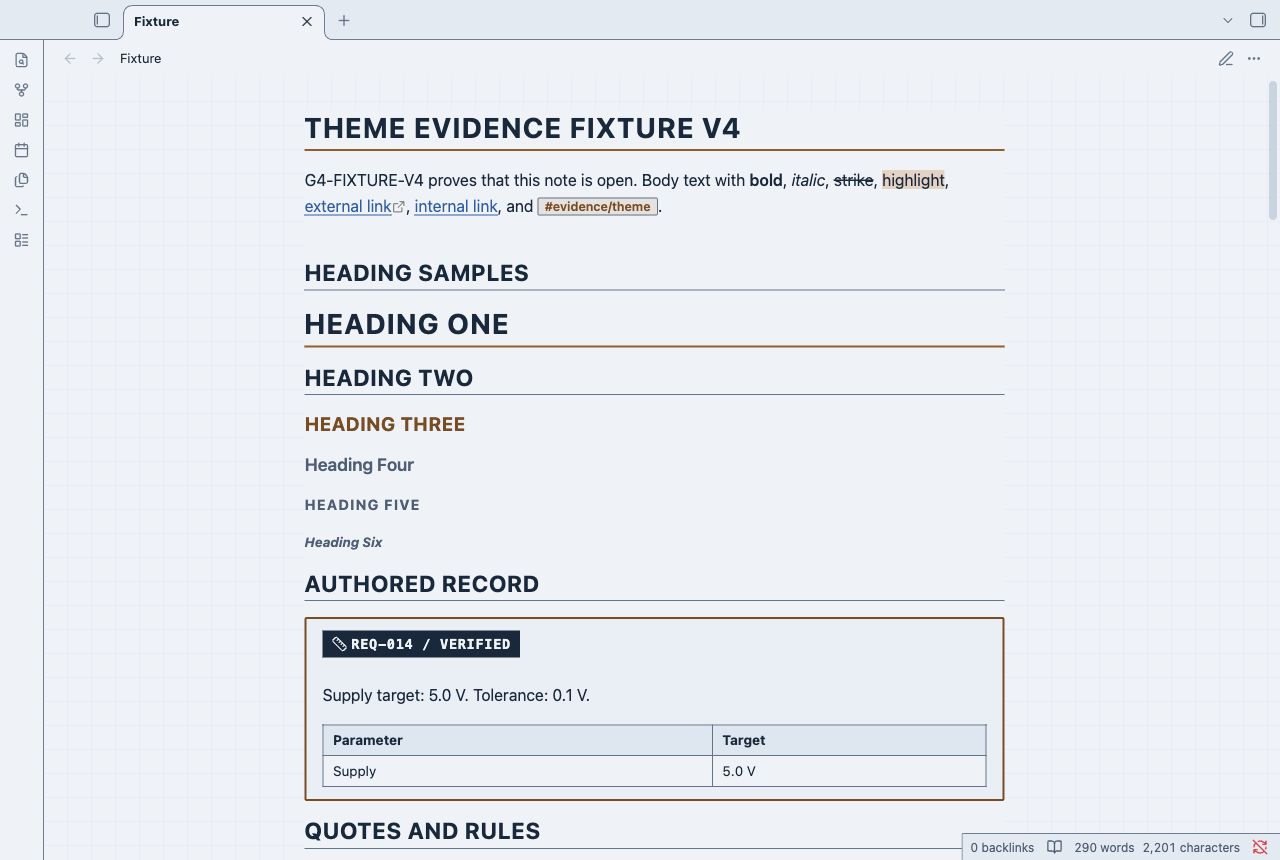The height and width of the screenshot is (860, 1280).
Task: Click the HEADING THREE heading
Action: coord(385,424)
